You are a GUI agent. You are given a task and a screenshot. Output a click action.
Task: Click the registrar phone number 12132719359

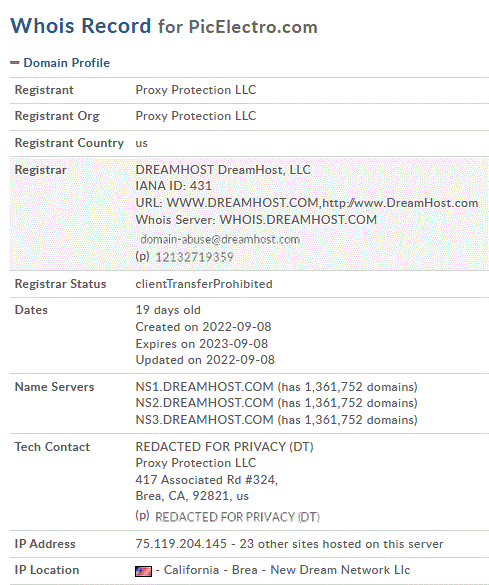tap(194, 257)
